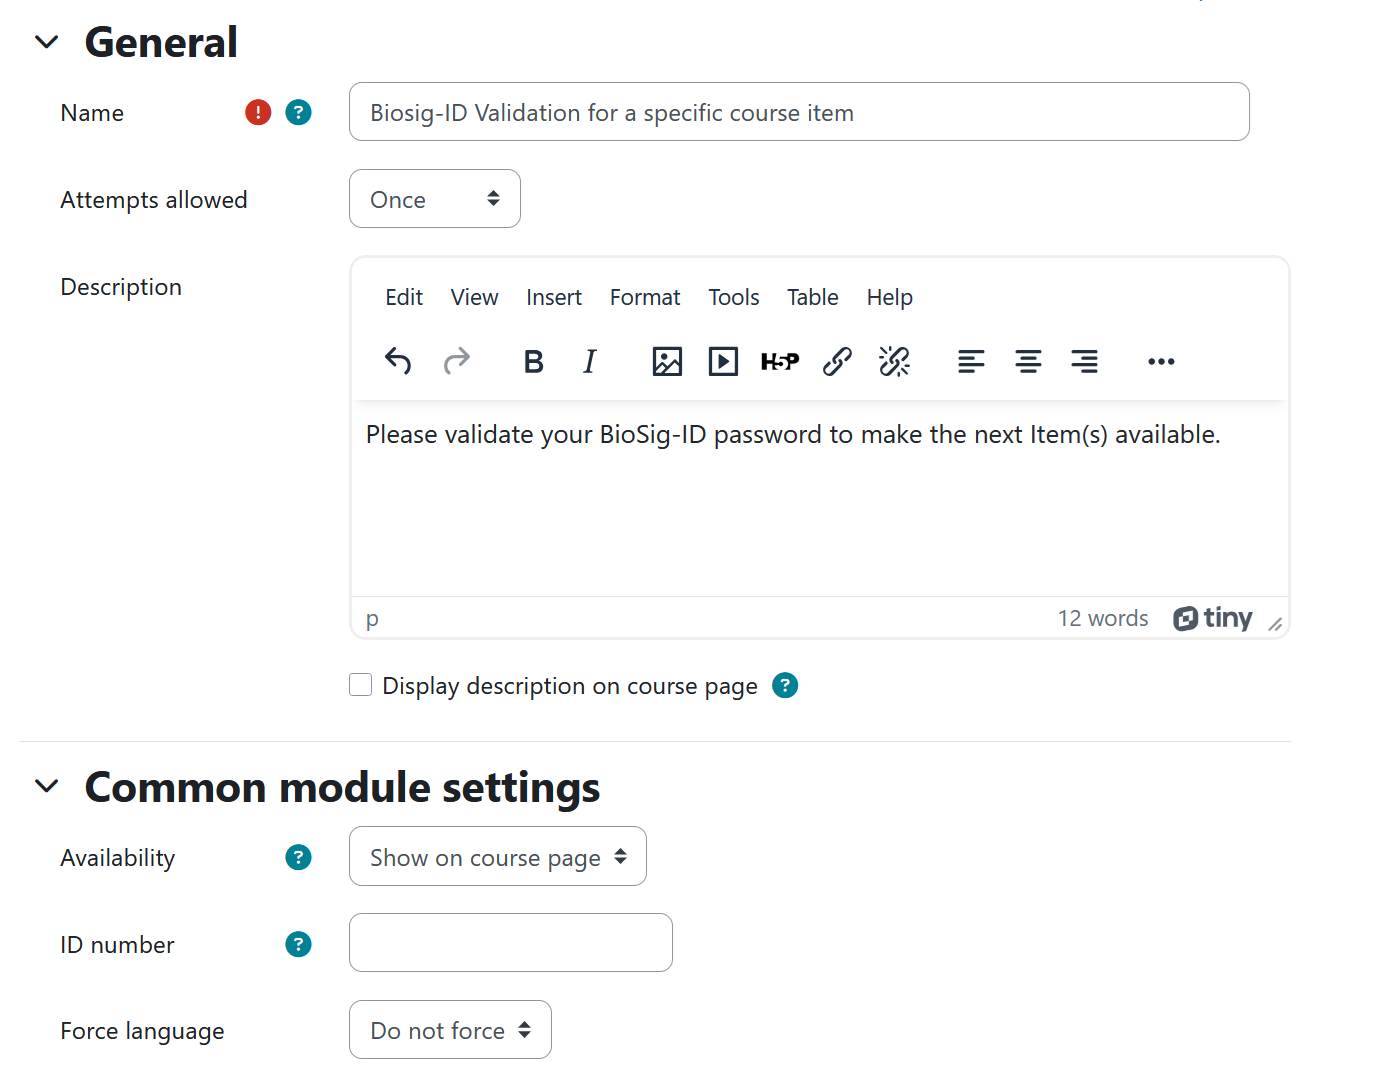This screenshot has height=1078, width=1386.
Task: Click into the ID number field
Action: point(511,942)
